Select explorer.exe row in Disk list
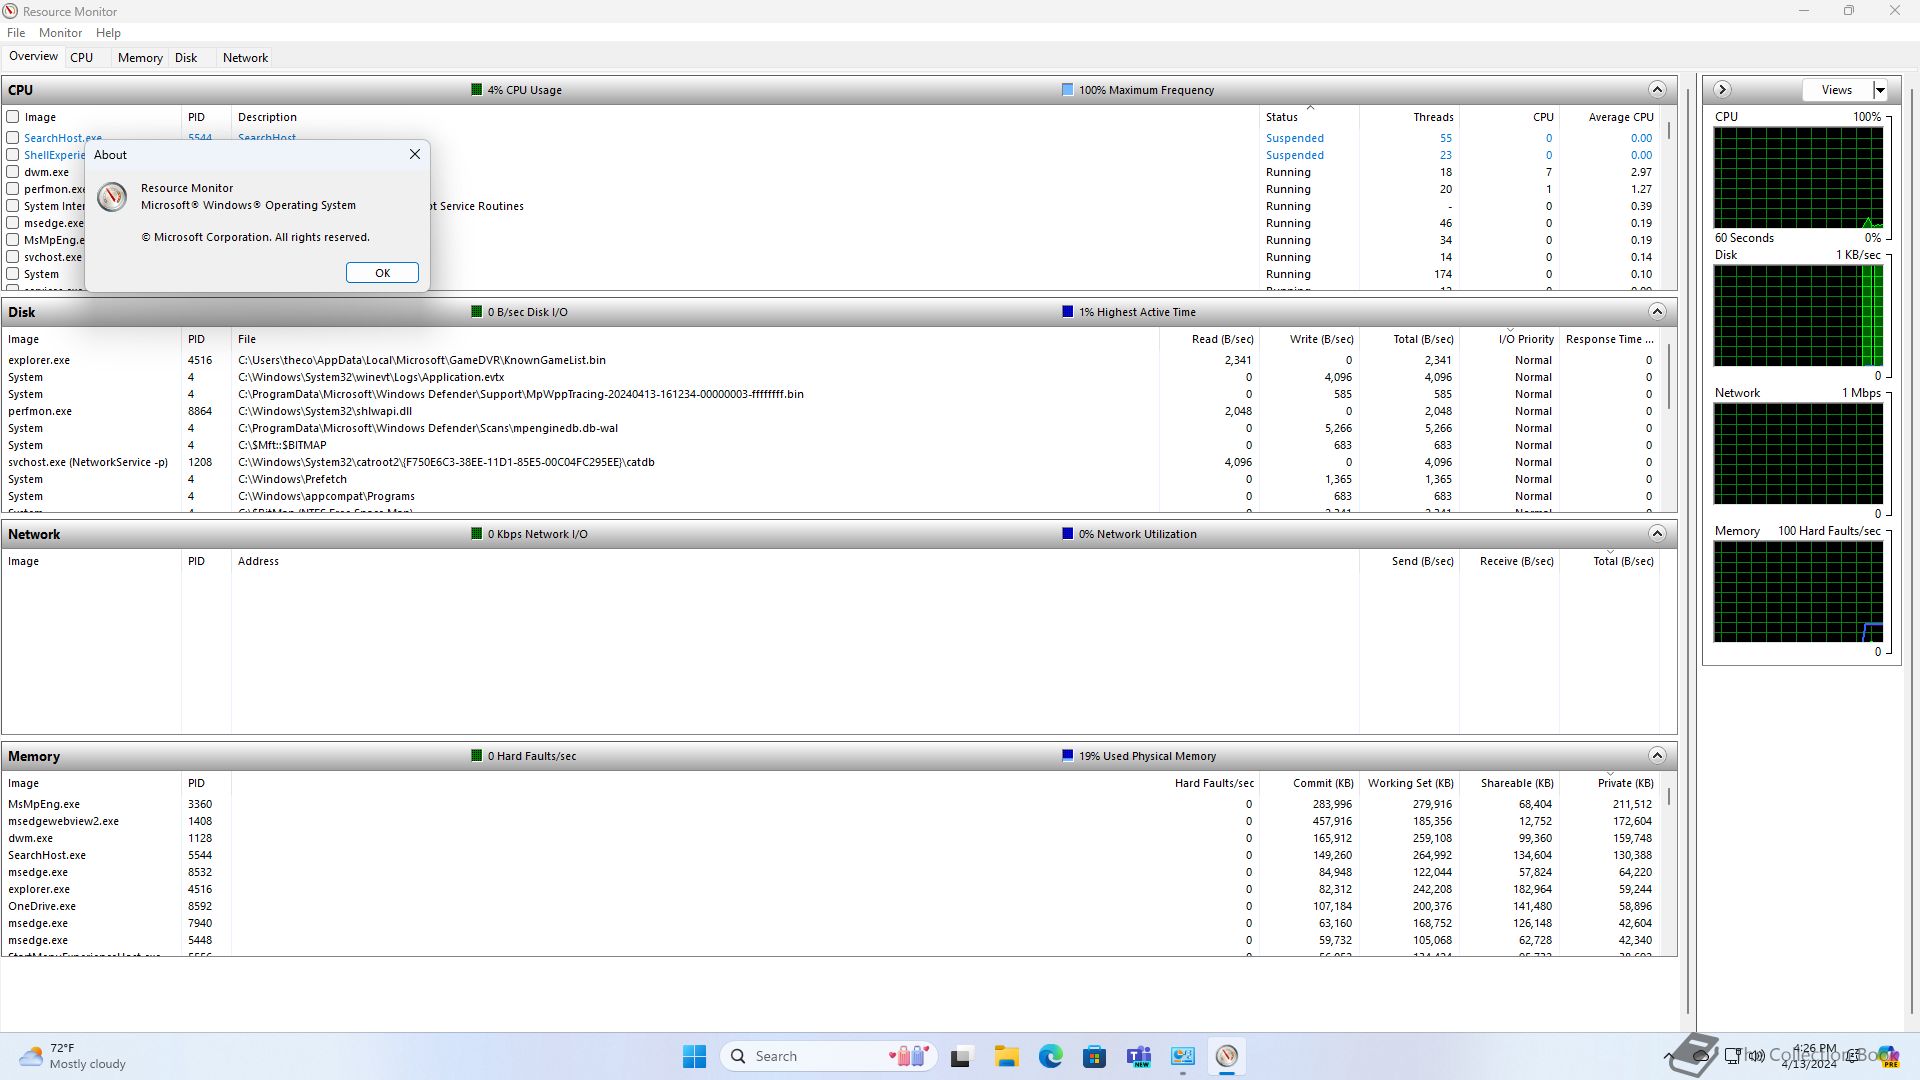Screen dimensions: 1920x1080 830,360
